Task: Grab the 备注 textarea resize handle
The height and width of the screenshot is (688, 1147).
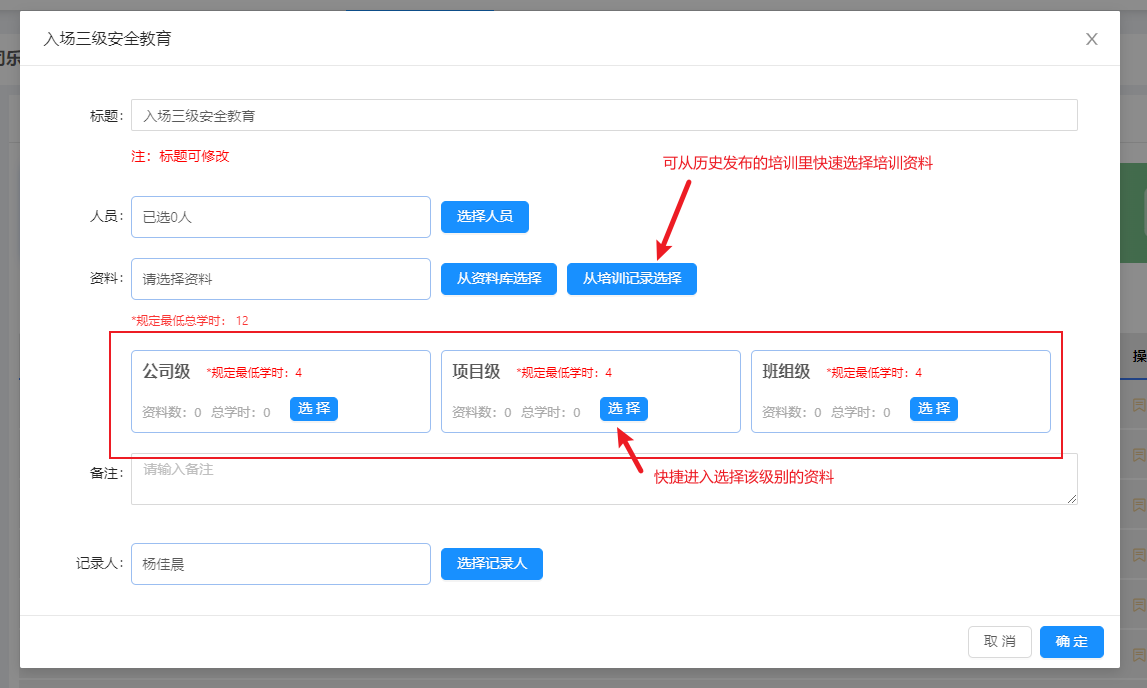Action: [x=1072, y=499]
